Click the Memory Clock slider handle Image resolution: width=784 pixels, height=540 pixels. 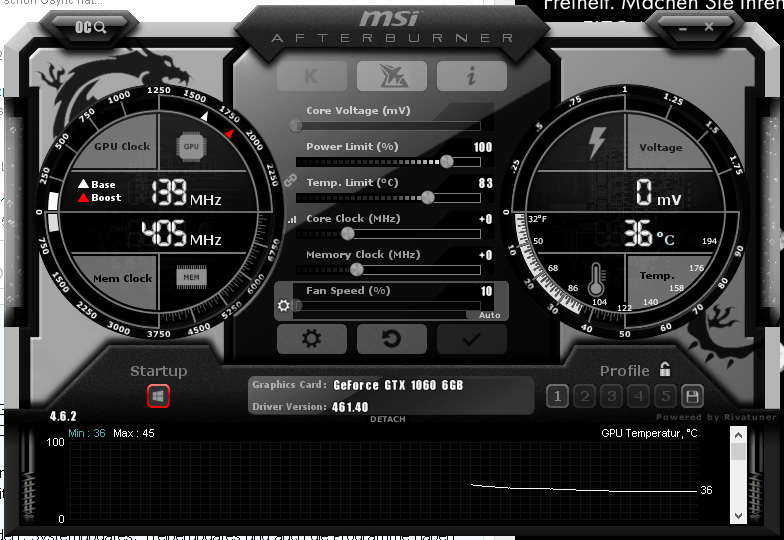click(x=356, y=270)
